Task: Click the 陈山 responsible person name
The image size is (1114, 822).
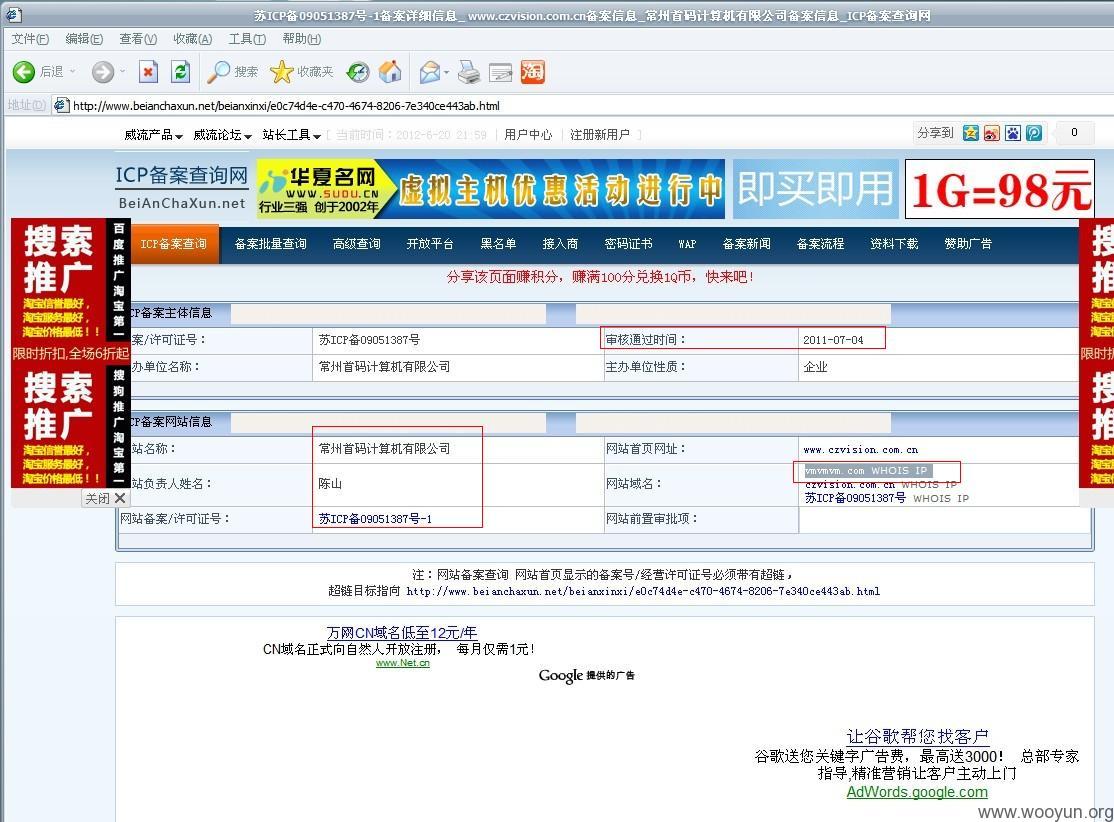Action: click(330, 484)
